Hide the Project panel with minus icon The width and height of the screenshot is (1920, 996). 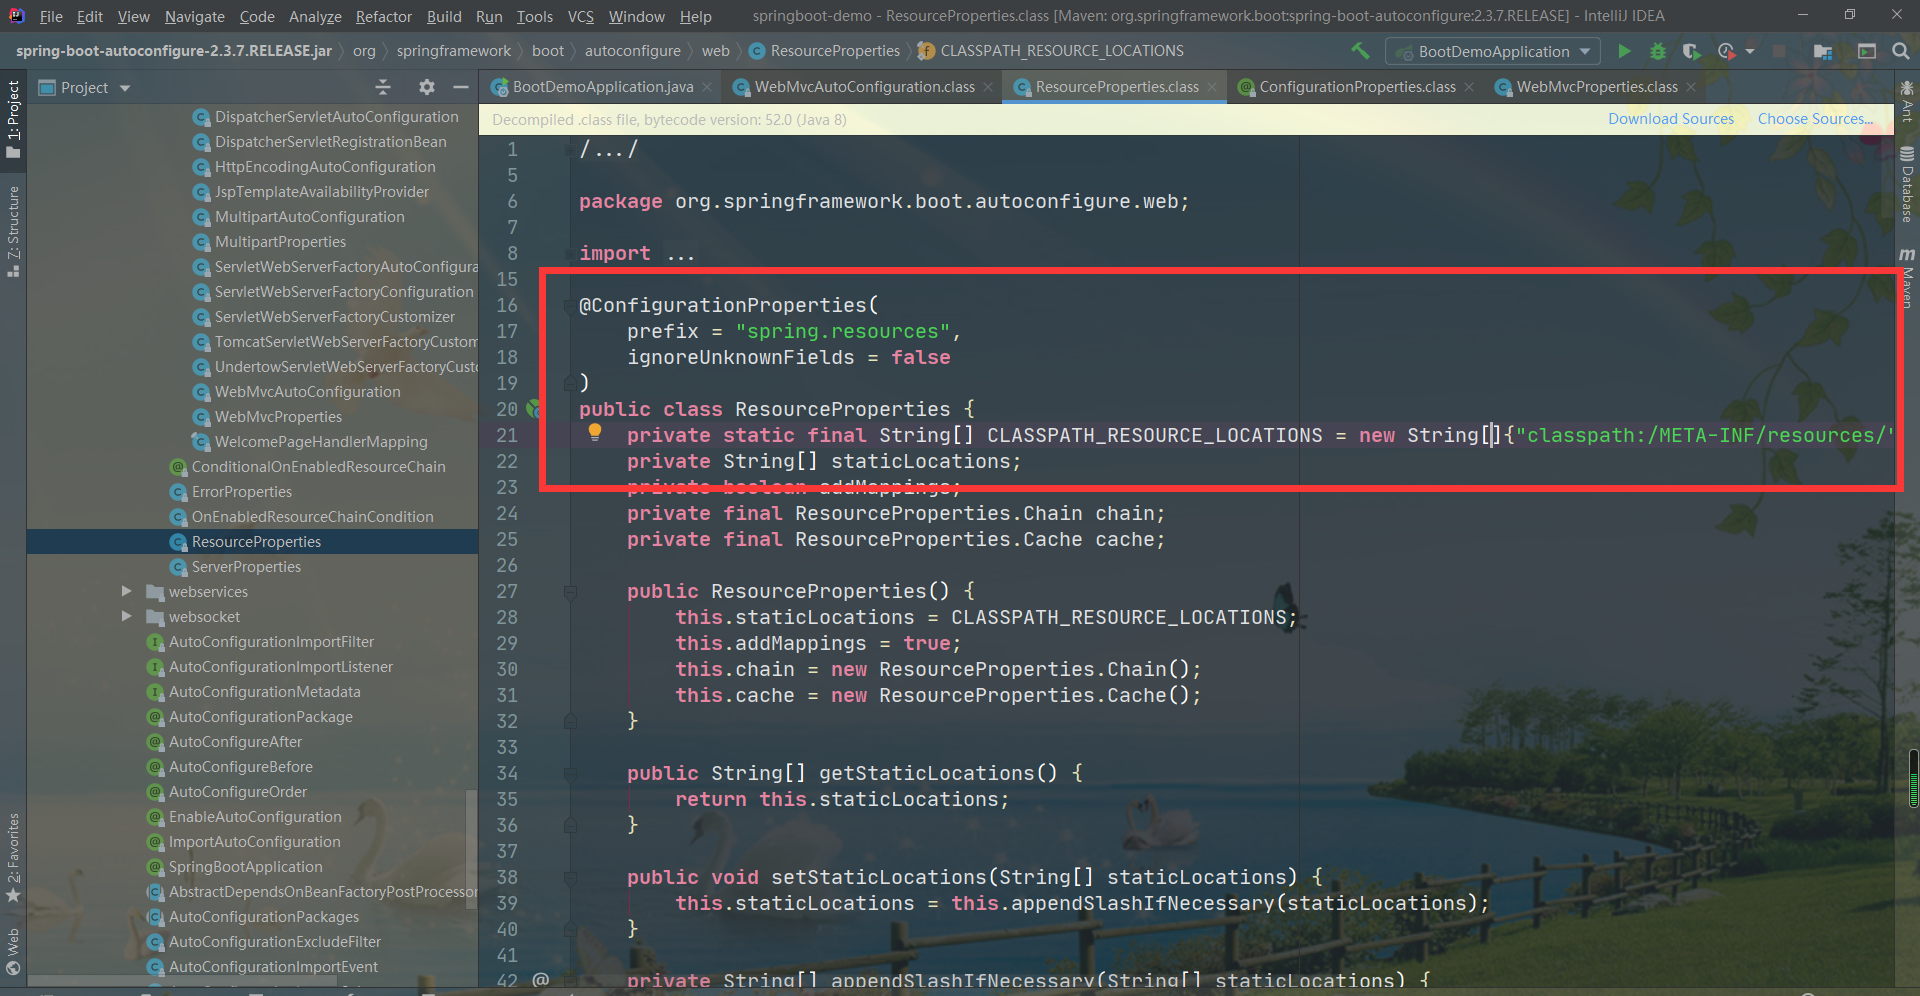pos(461,88)
